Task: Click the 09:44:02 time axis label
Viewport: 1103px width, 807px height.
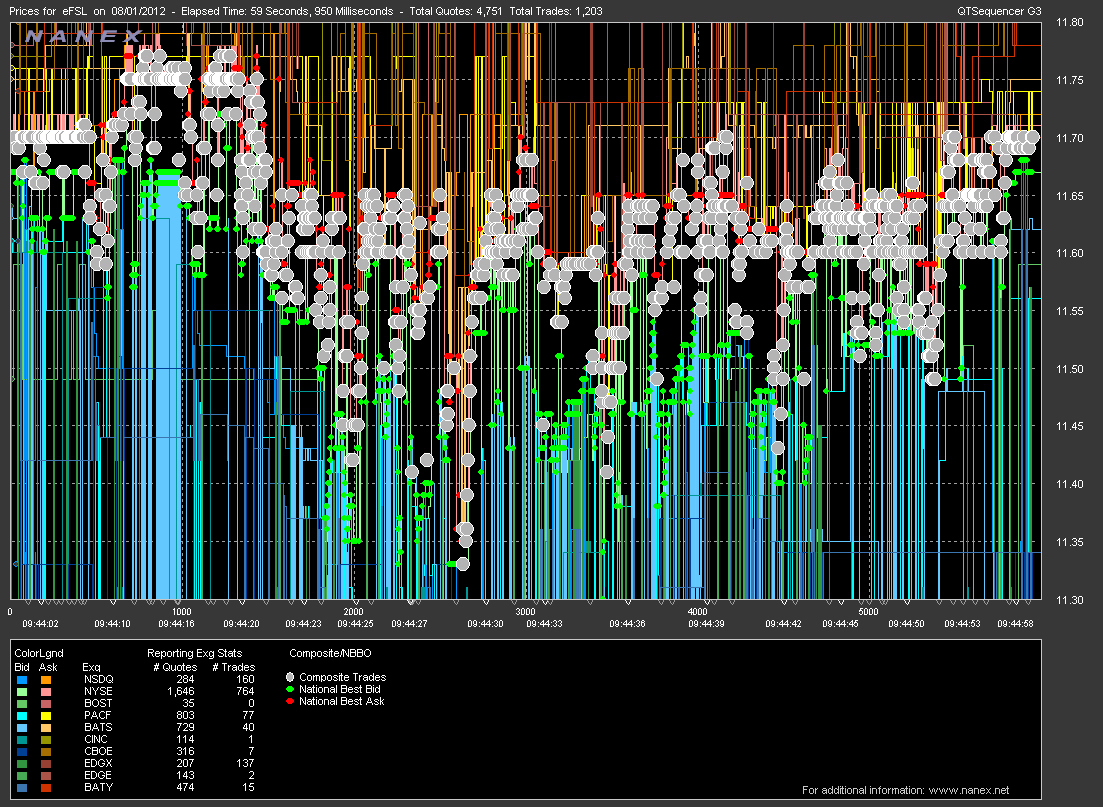Action: [x=40, y=623]
